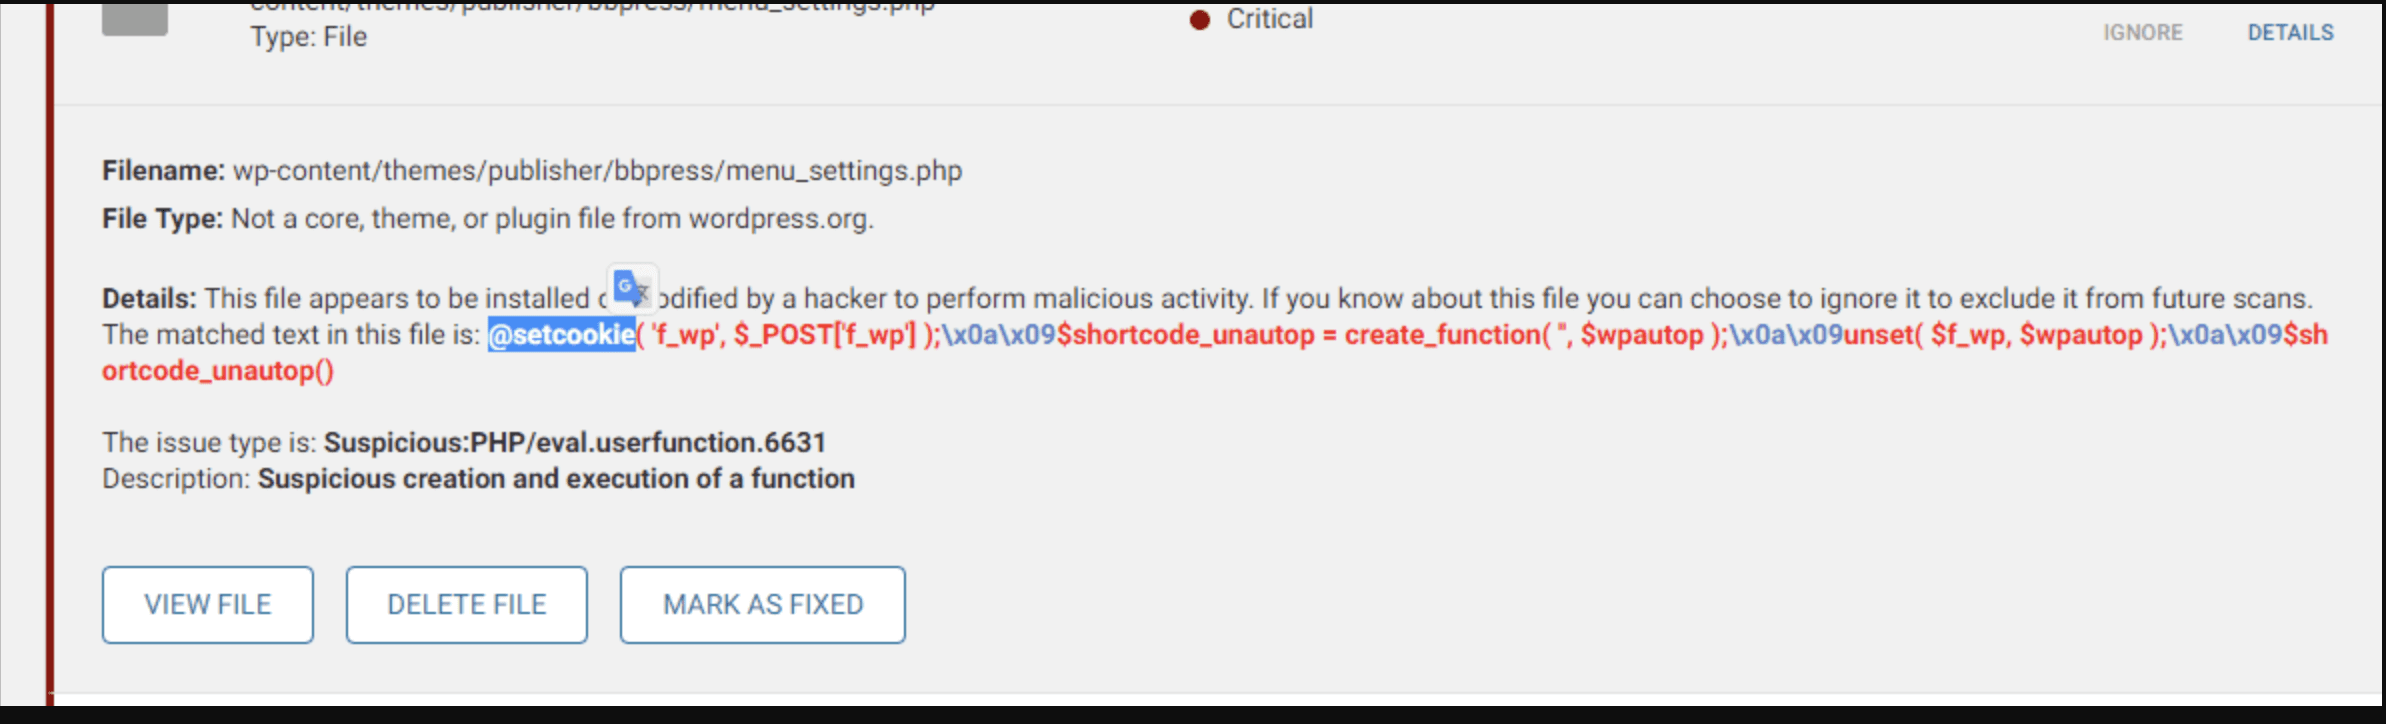Ignore this scan result
The height and width of the screenshot is (724, 2386).
[2142, 33]
